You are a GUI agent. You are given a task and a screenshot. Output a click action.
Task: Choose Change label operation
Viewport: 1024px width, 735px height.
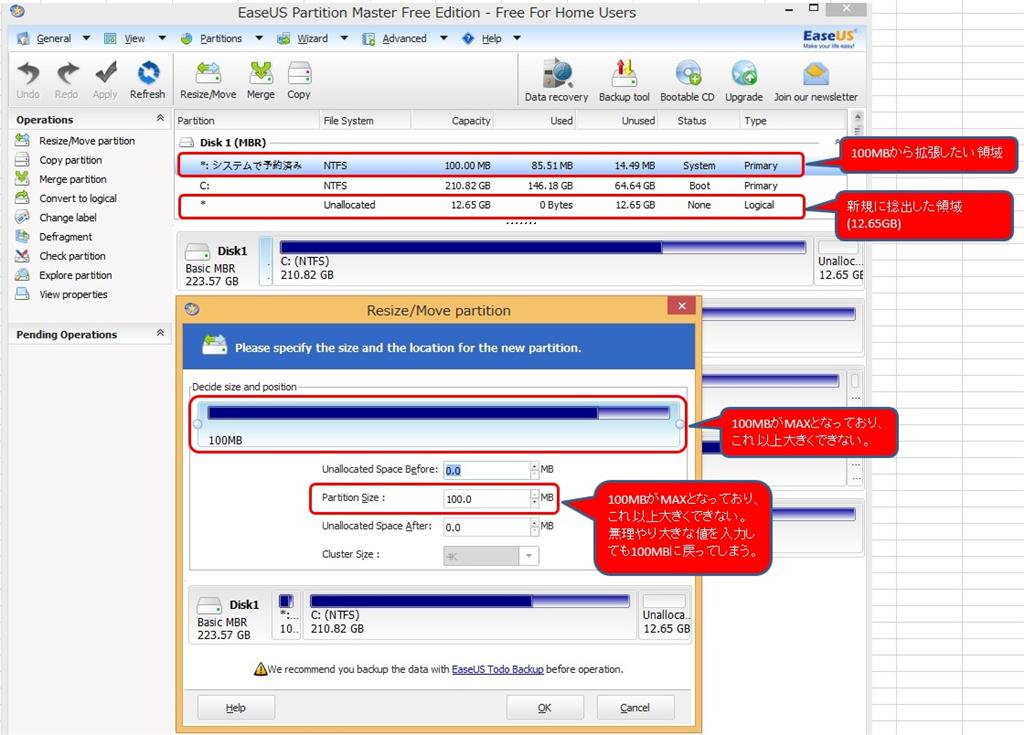click(x=68, y=218)
